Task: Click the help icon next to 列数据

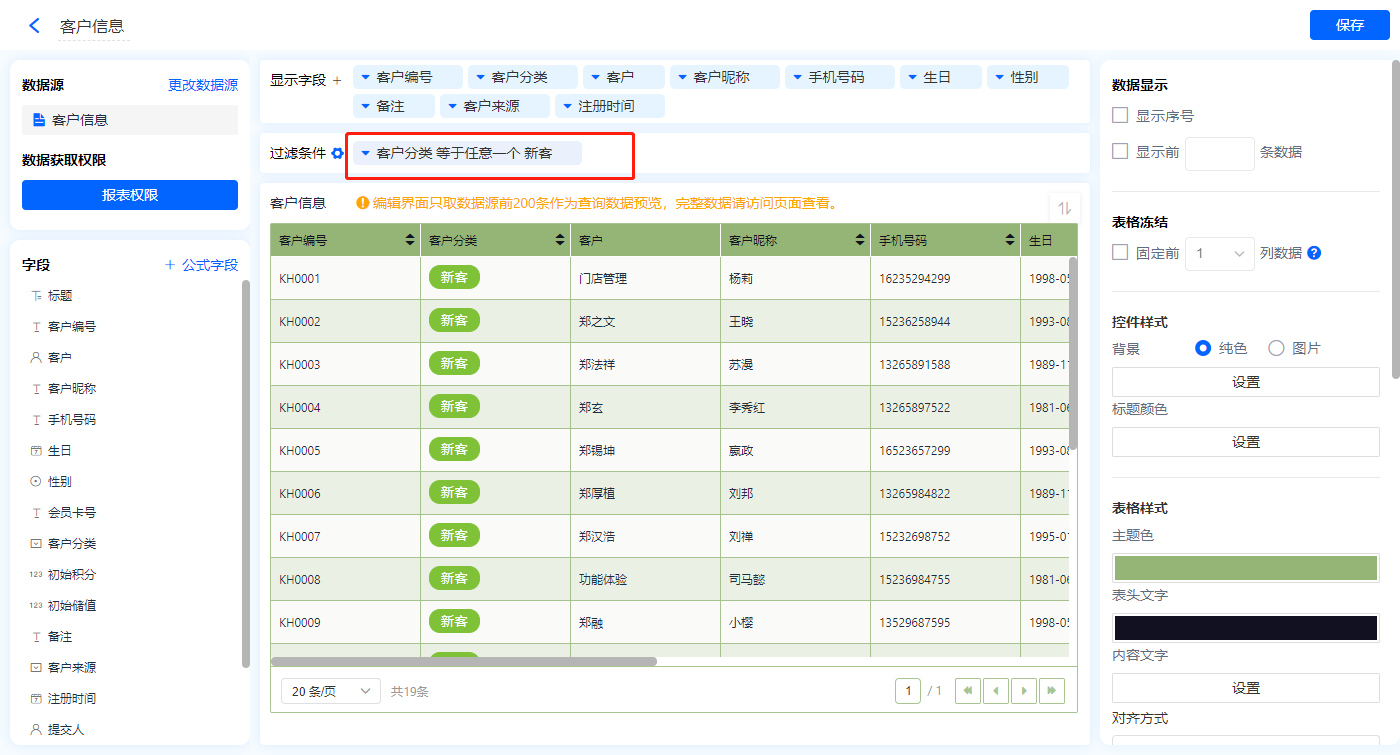Action: [1314, 253]
